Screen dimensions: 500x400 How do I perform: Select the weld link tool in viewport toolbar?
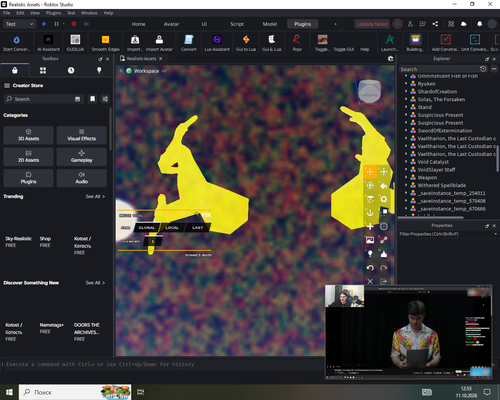point(384,240)
